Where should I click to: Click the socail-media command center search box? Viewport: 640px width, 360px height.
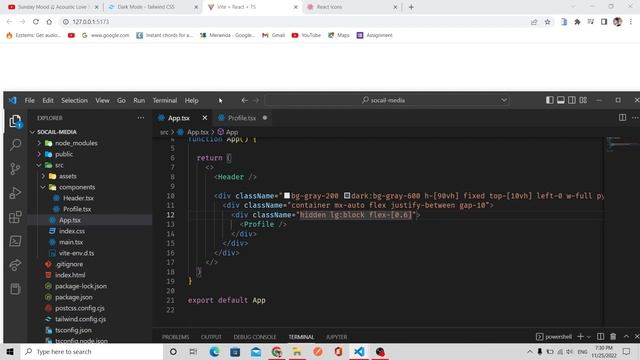tap(387, 100)
